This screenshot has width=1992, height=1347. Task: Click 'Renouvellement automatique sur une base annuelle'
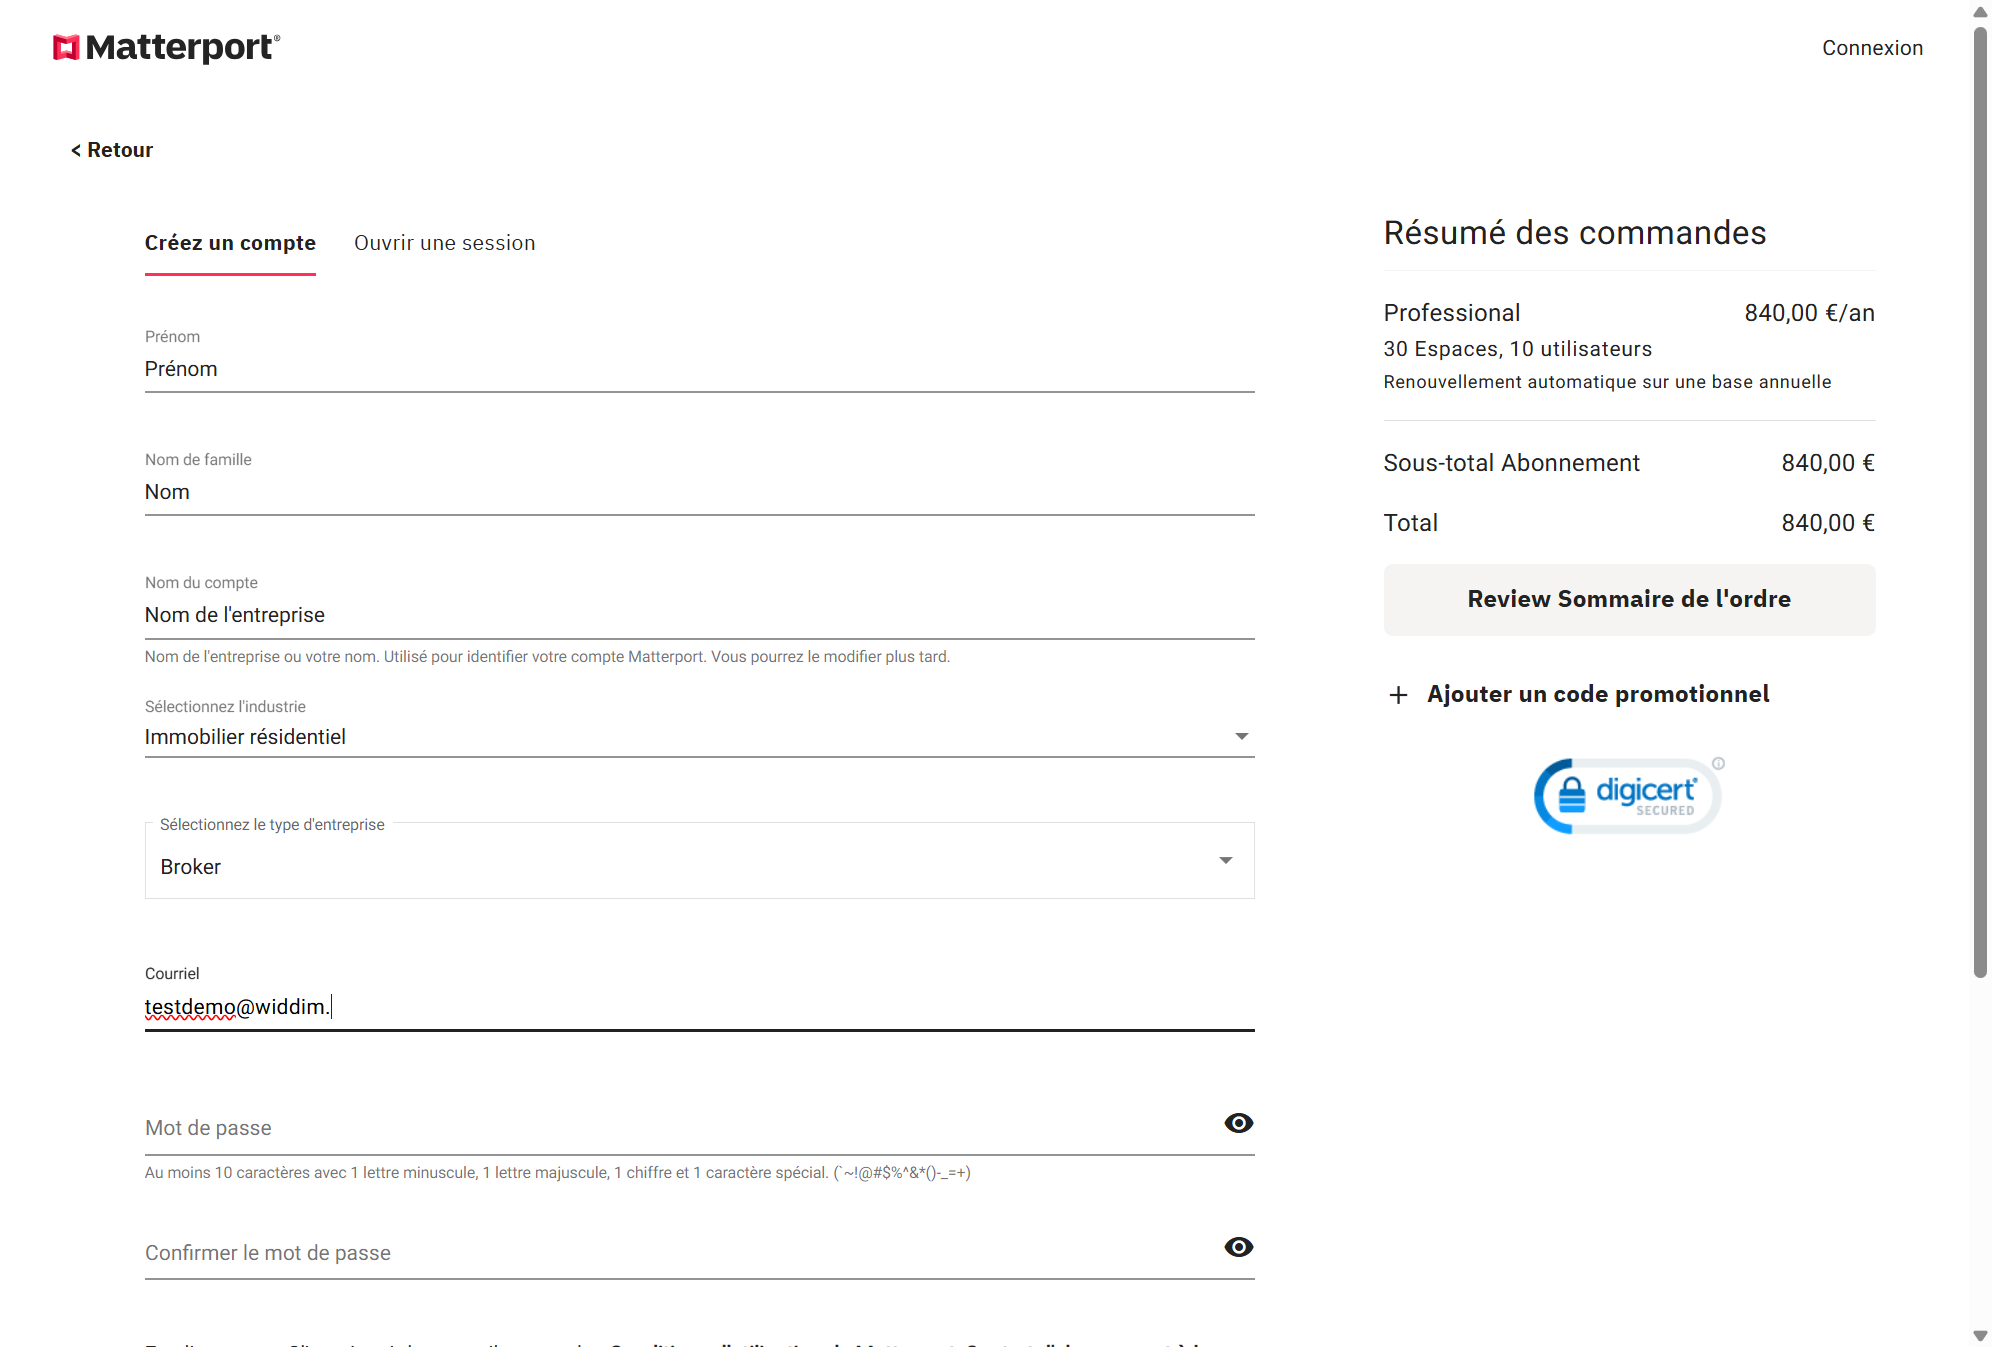coord(1607,382)
